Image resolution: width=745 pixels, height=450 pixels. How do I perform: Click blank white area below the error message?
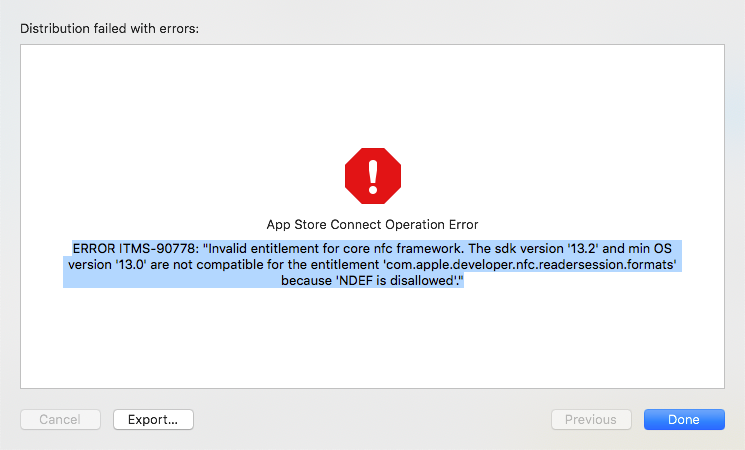(x=372, y=340)
